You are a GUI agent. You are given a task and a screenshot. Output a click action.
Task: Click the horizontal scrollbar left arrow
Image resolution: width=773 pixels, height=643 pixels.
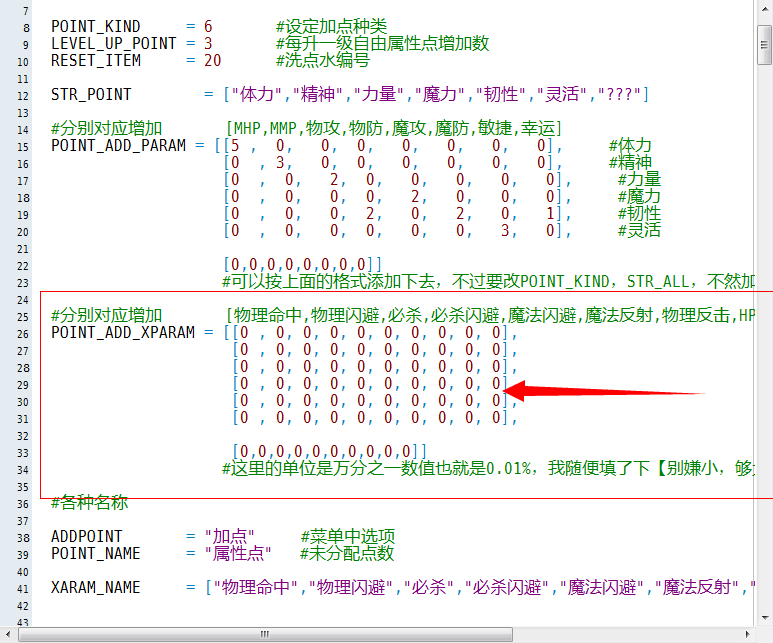click(x=8, y=634)
